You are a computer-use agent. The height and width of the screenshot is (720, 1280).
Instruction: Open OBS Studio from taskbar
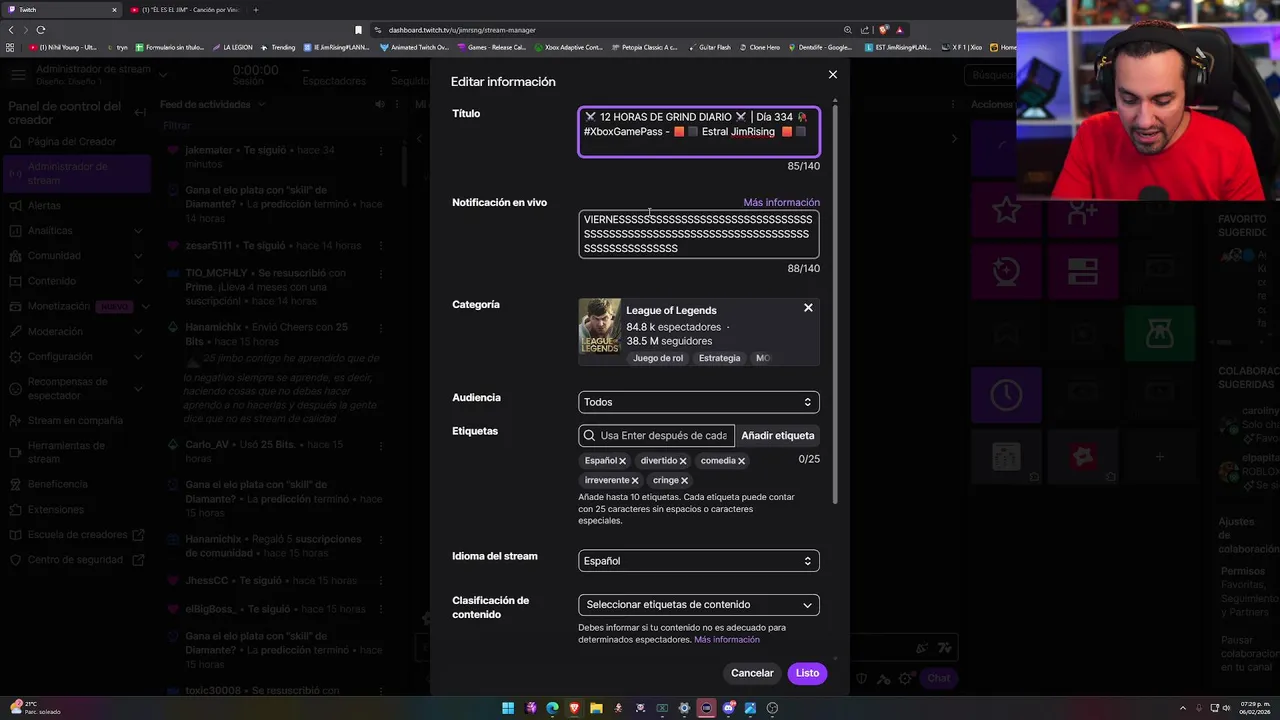tap(772, 708)
